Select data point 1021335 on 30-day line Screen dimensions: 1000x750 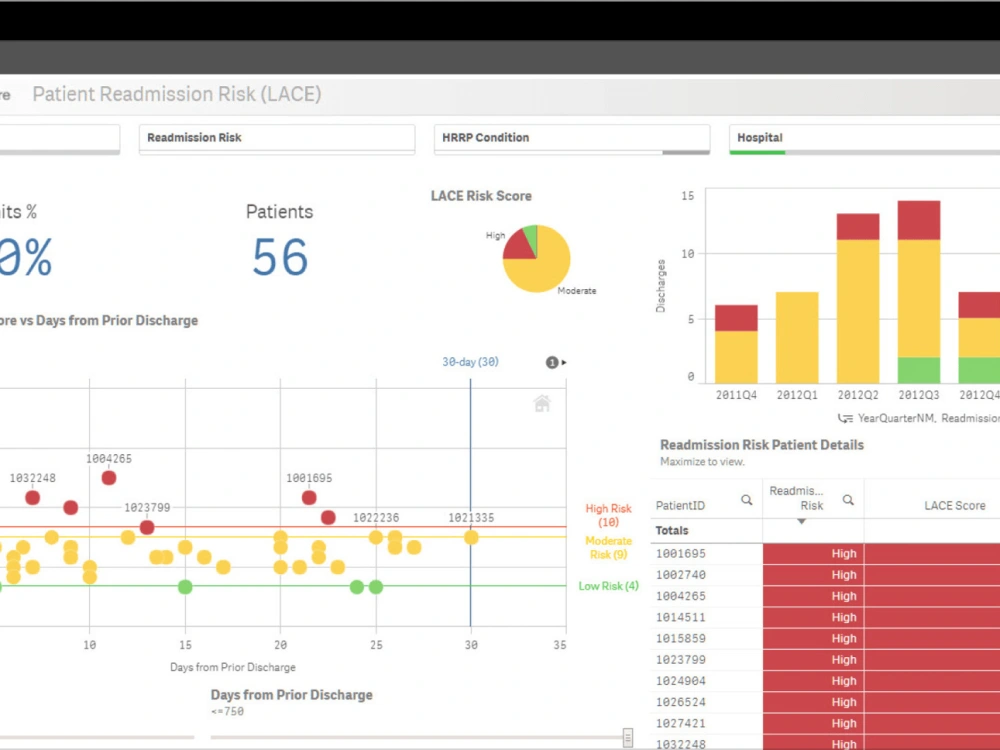click(x=471, y=537)
